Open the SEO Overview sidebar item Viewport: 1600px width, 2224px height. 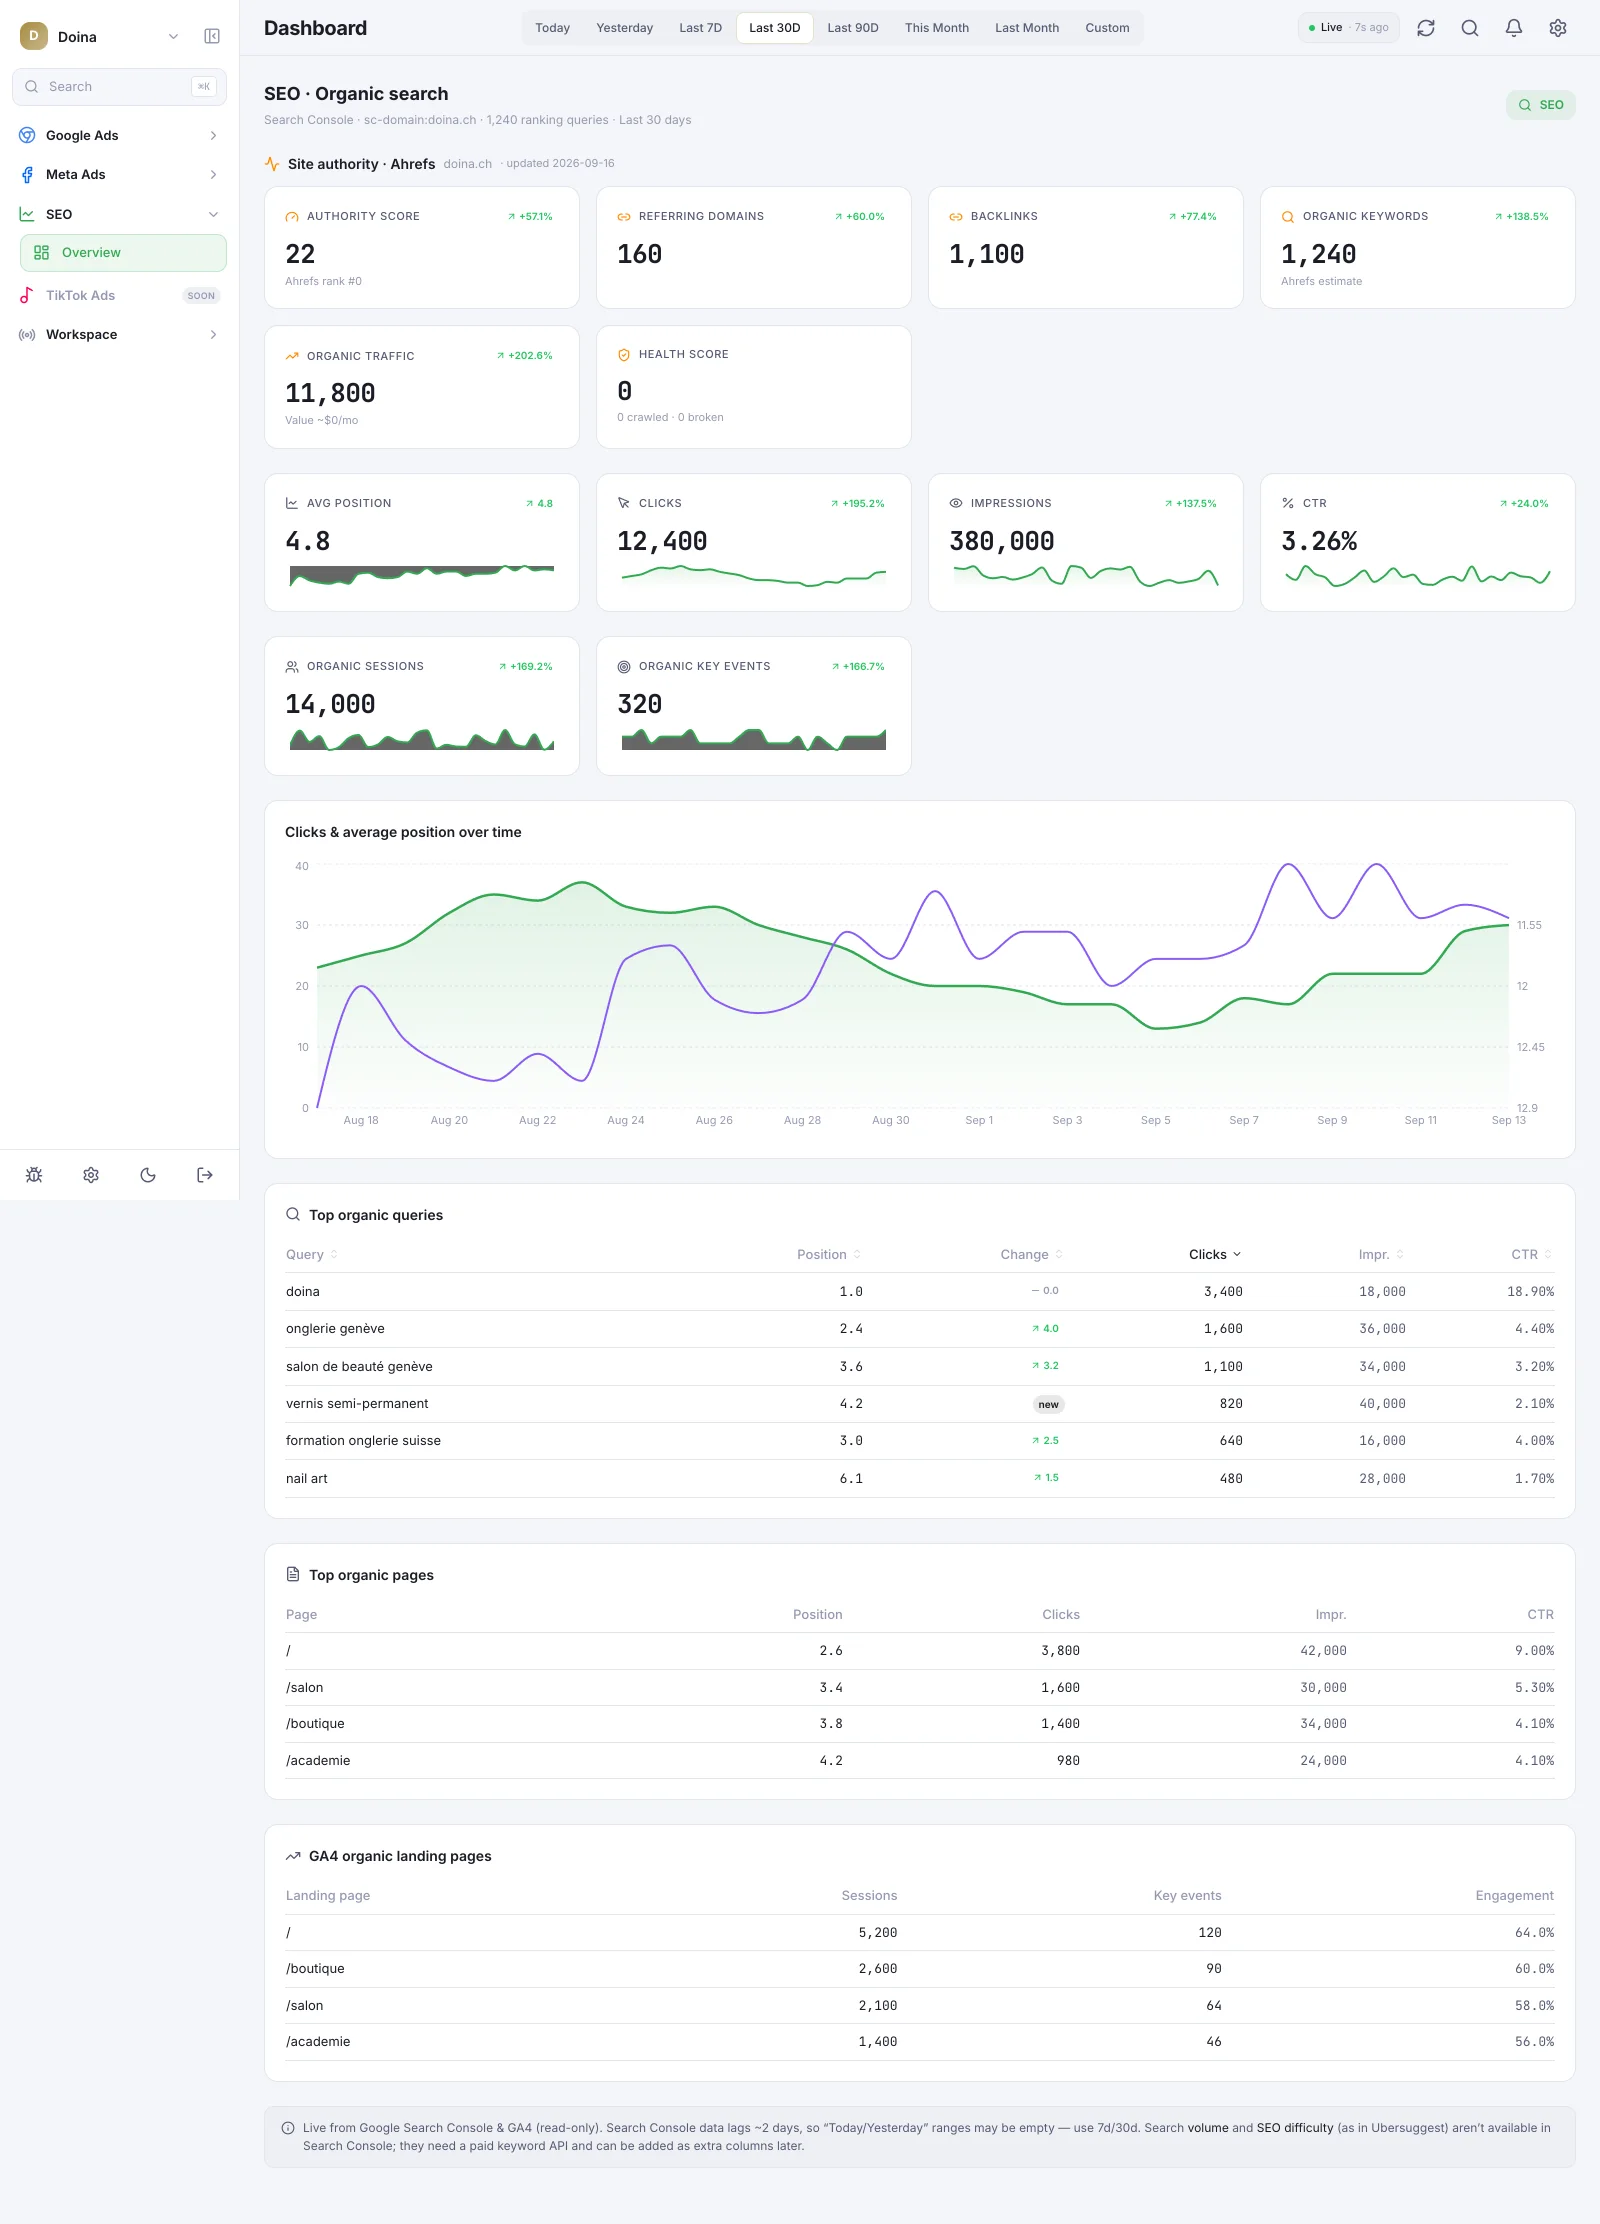click(x=123, y=253)
